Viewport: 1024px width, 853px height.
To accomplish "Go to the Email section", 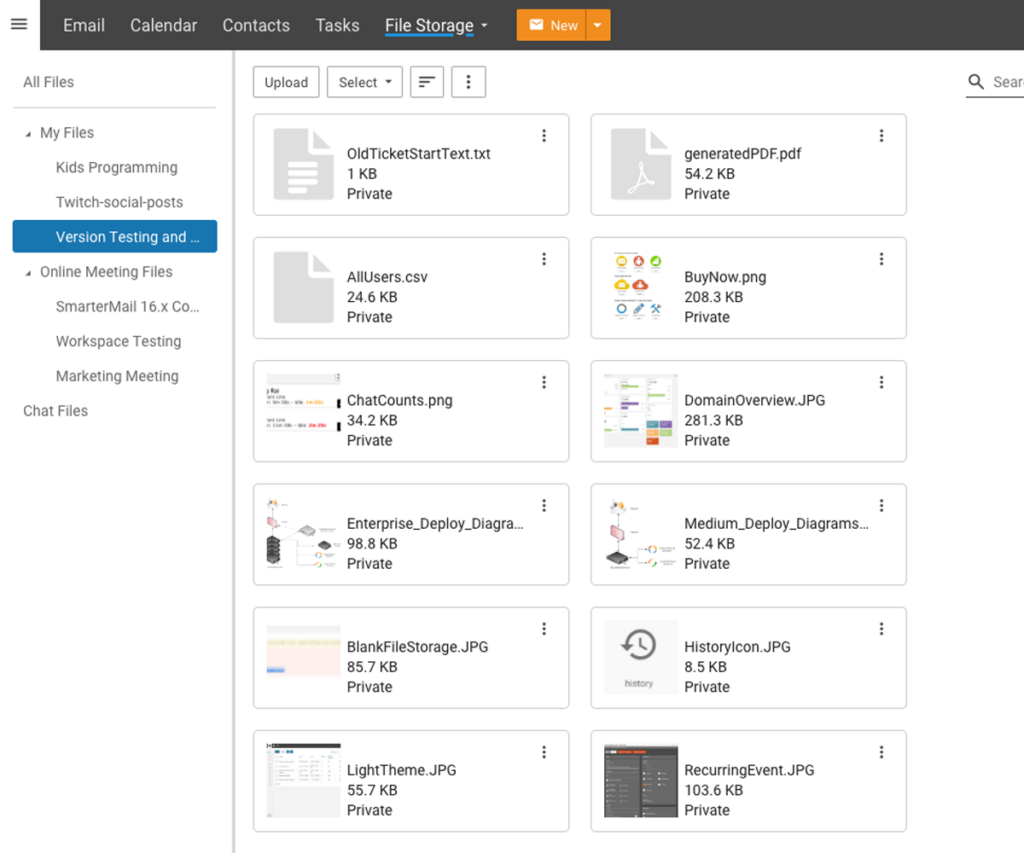I will (83, 25).
